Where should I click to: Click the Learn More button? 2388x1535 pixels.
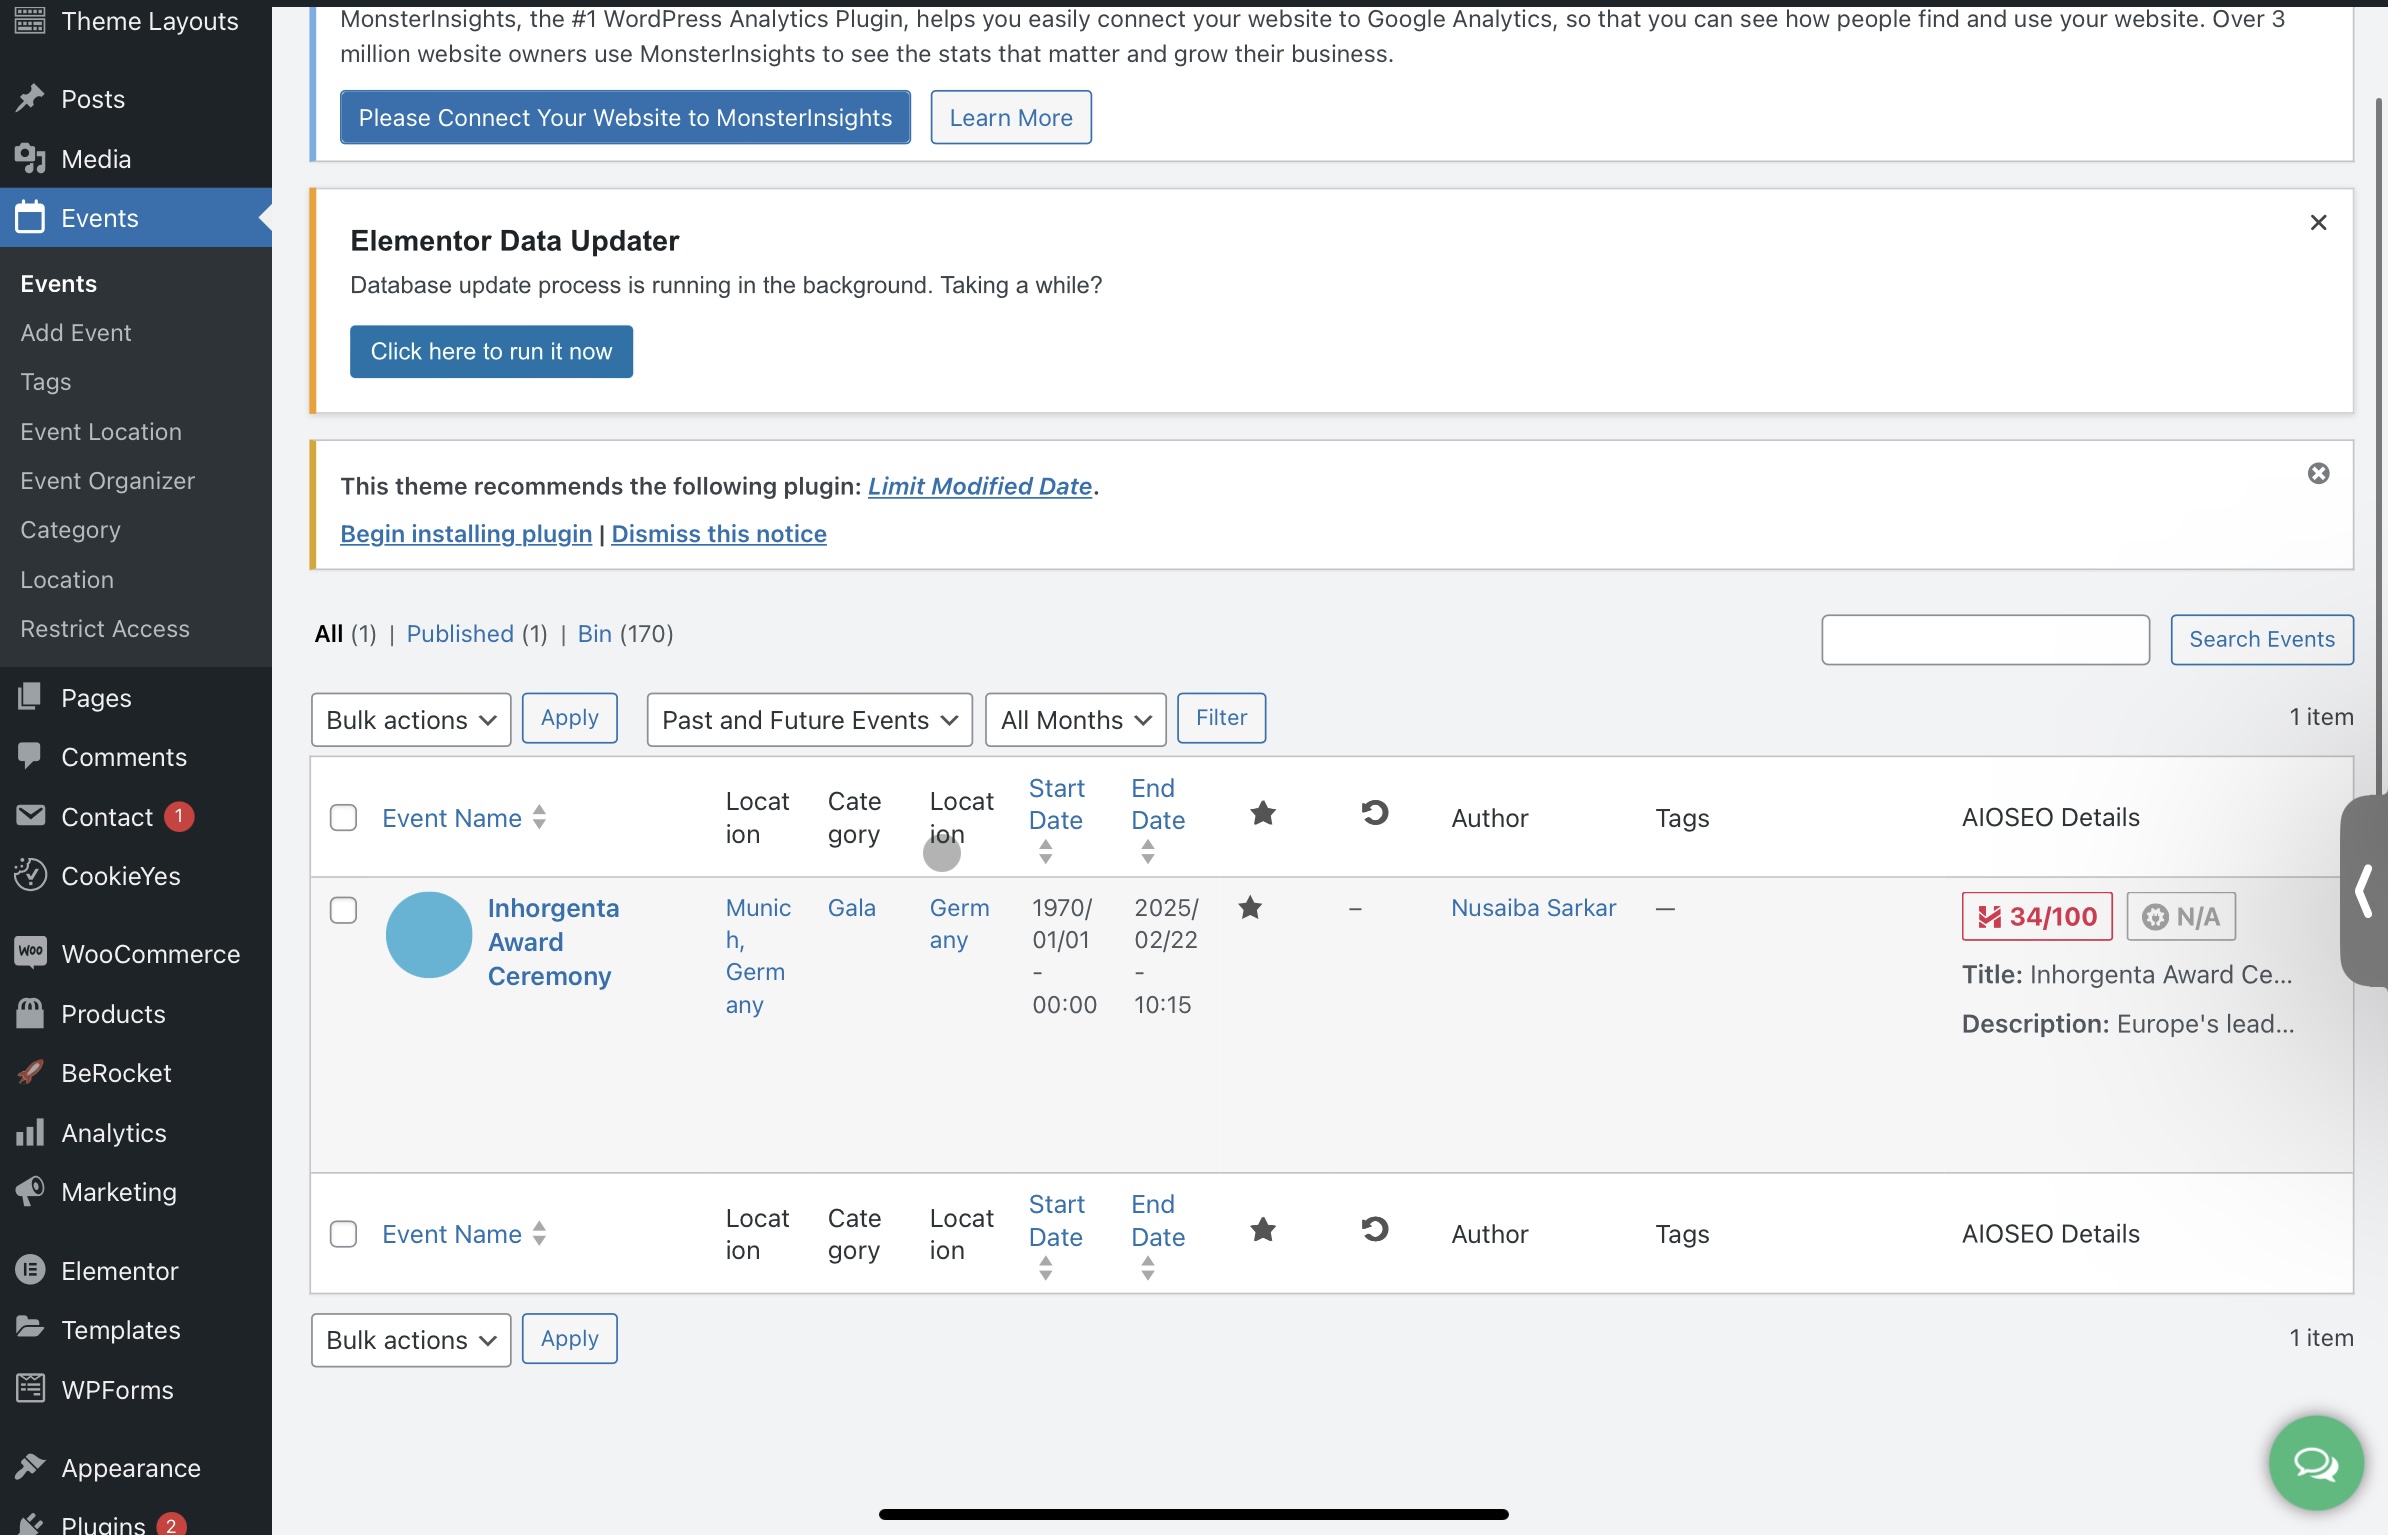tap(1011, 117)
